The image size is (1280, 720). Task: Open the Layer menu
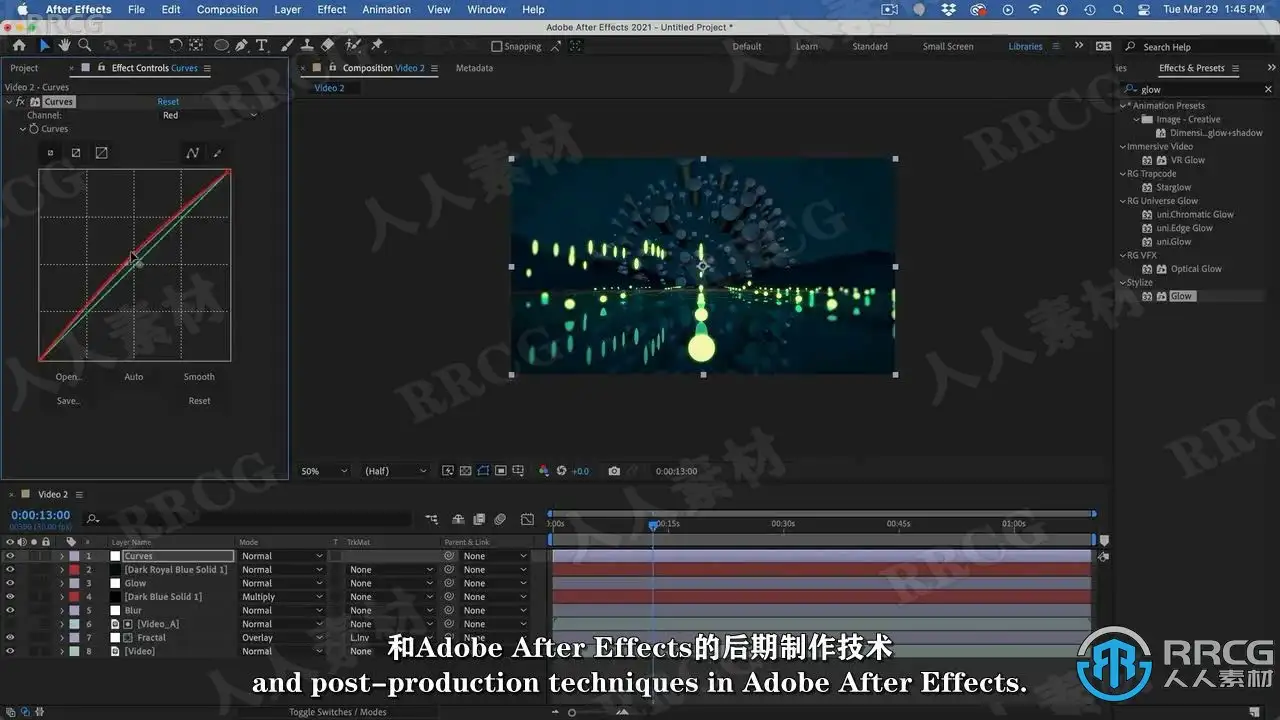[287, 10]
